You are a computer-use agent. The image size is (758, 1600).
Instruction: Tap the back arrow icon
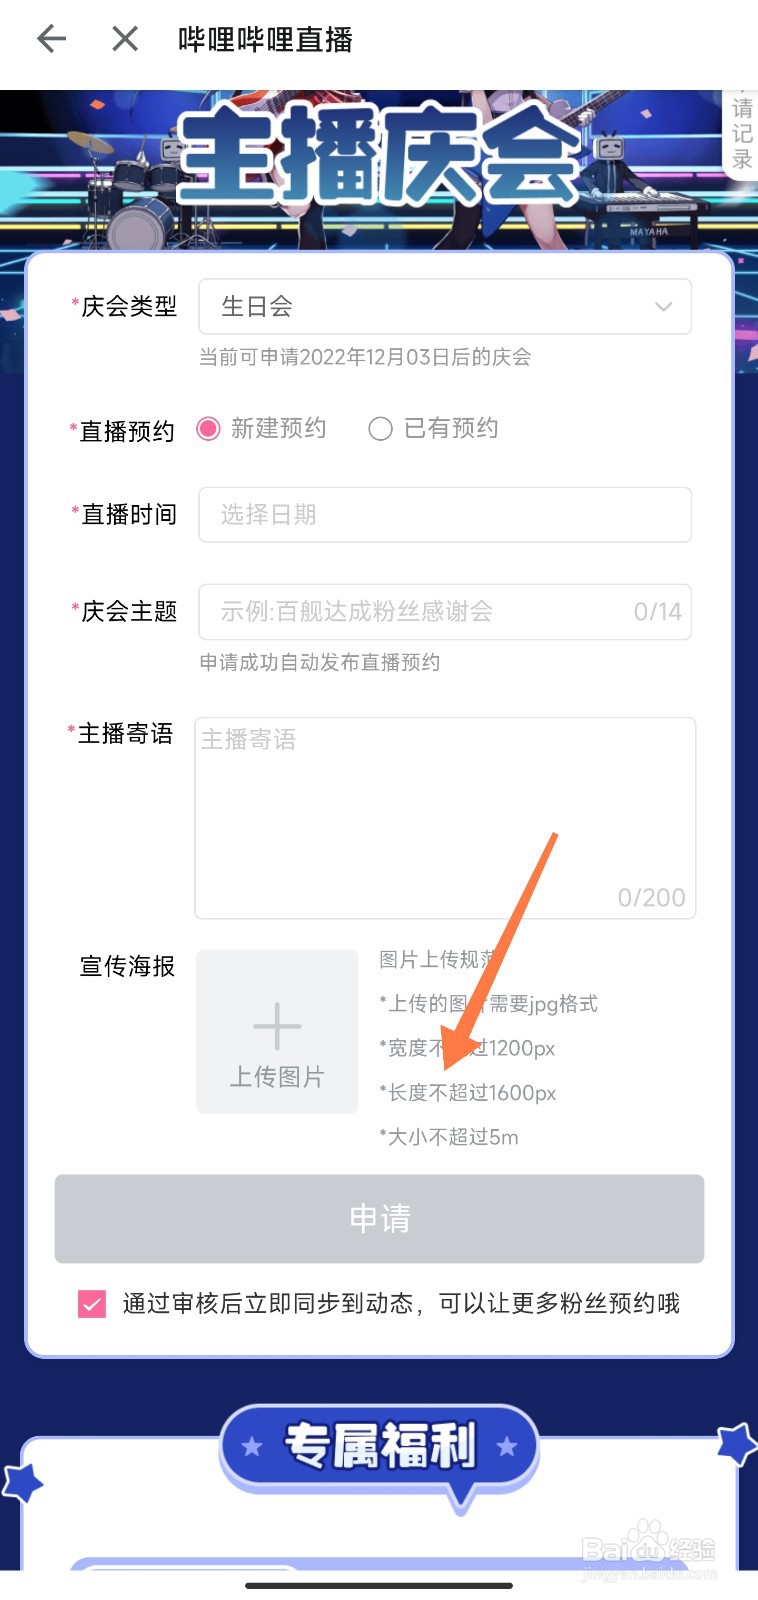[51, 39]
